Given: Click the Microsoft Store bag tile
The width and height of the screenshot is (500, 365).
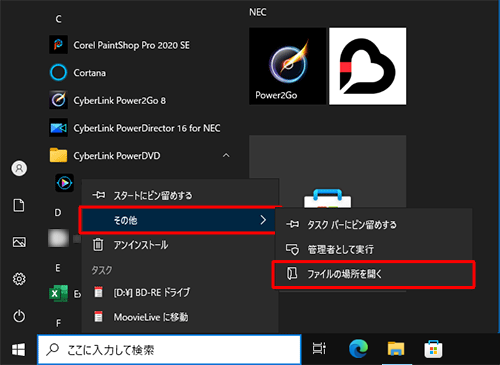Looking at the screenshot, I should tap(328, 172).
